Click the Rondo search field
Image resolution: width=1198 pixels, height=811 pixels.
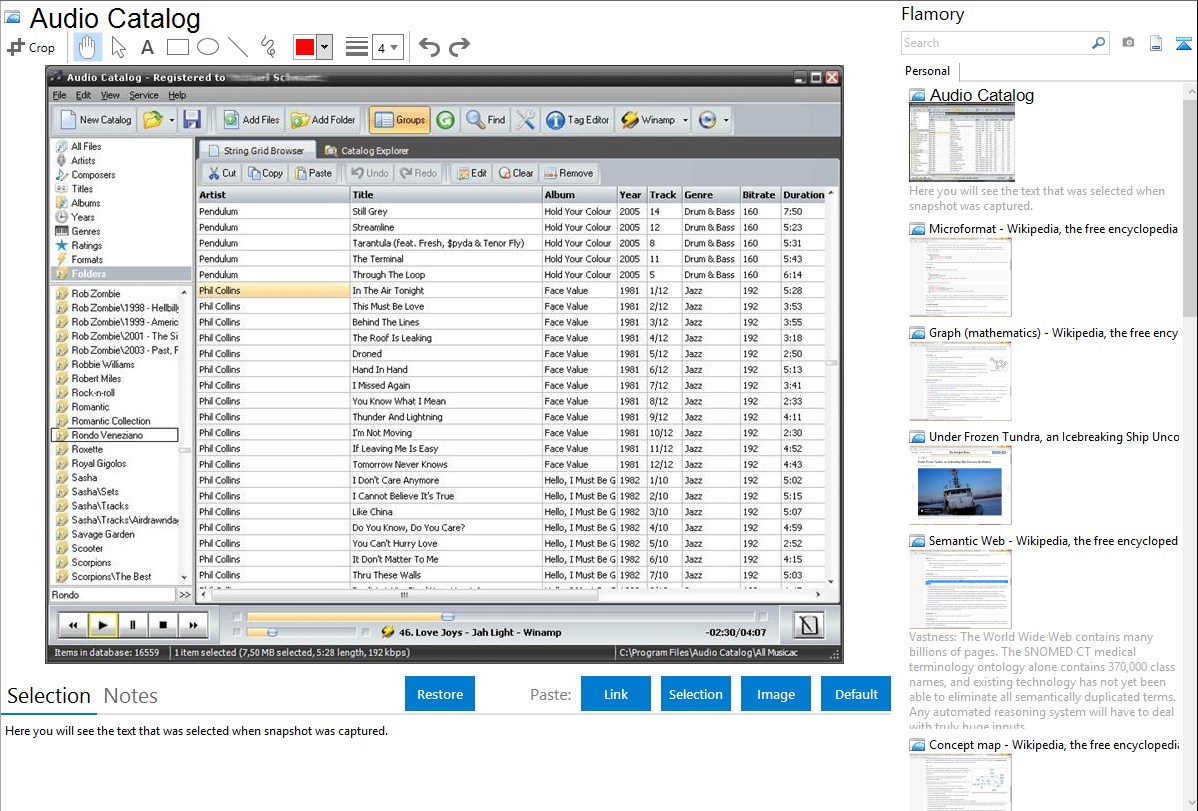113,595
